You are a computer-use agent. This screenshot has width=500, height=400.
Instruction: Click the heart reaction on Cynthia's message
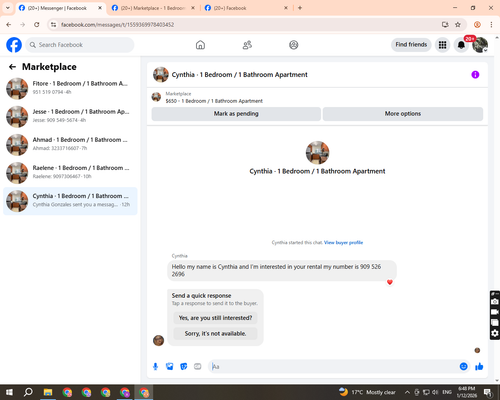(390, 282)
